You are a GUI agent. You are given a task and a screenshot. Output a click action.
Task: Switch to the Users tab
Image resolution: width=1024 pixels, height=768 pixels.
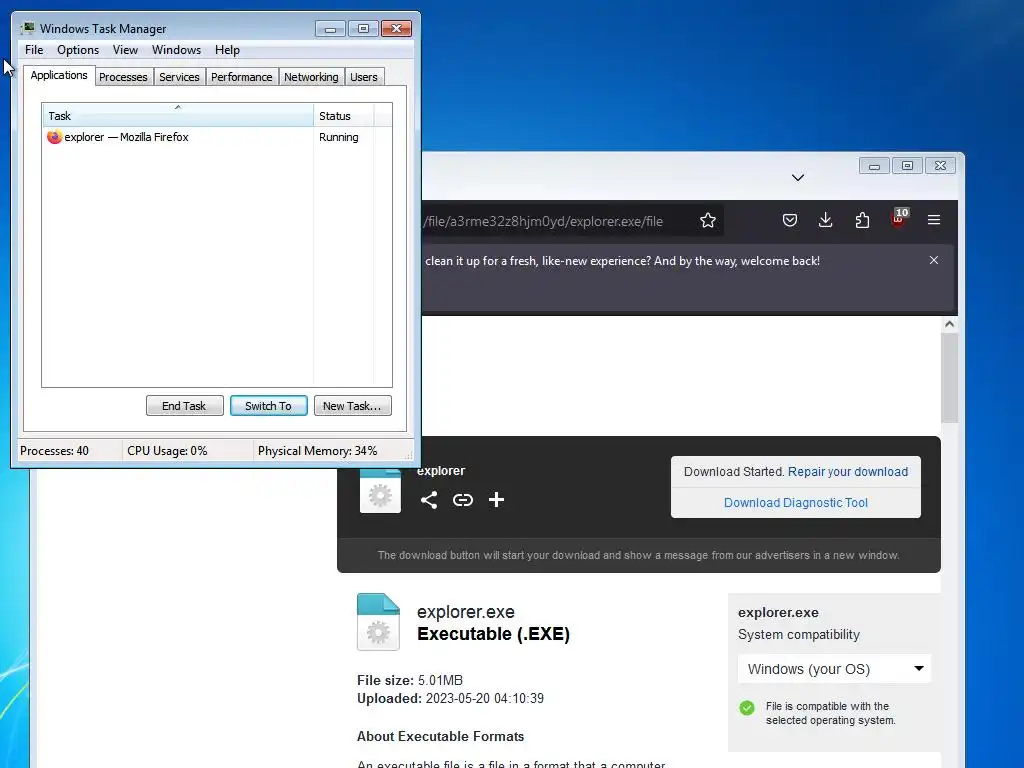pyautogui.click(x=364, y=77)
